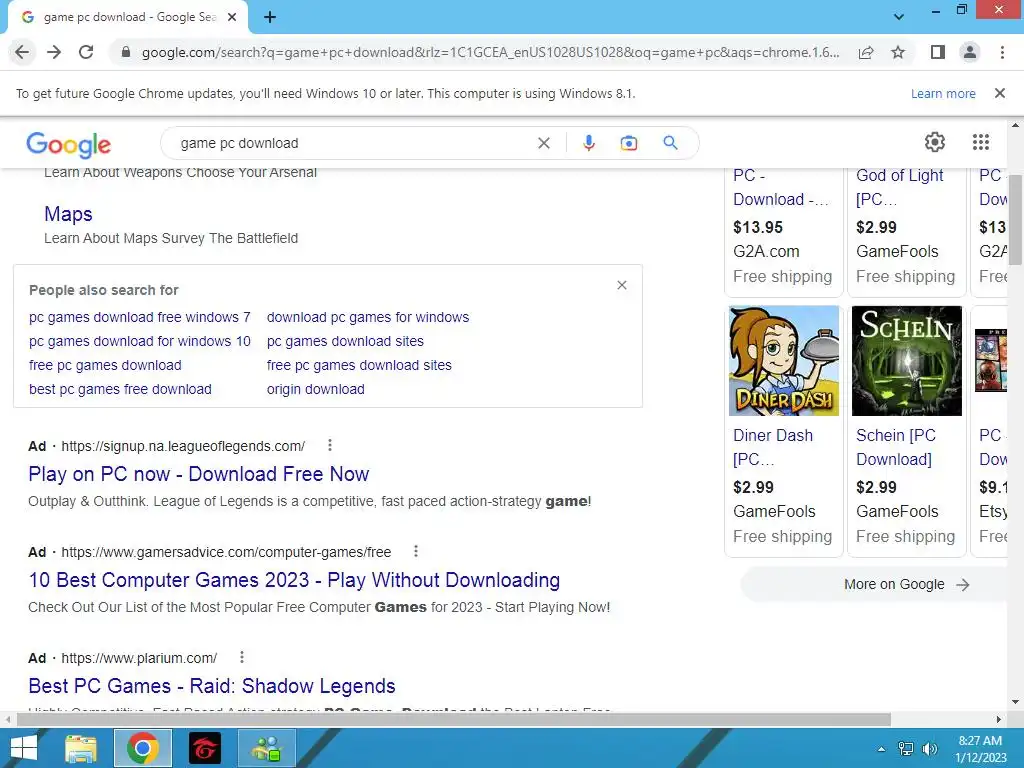Image resolution: width=1024 pixels, height=768 pixels.
Task: Select 'pc games download for windows 10'
Action: point(140,342)
